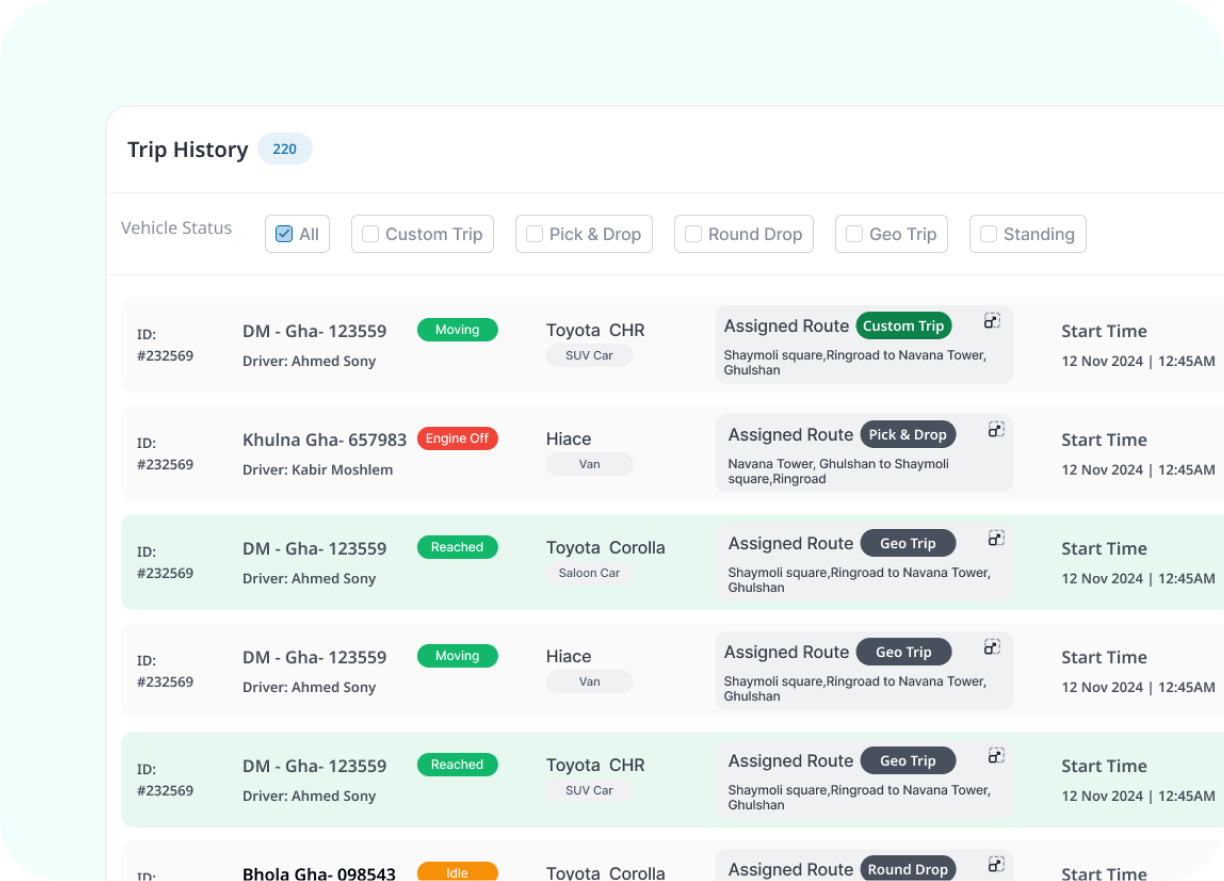Click Moving status badge on Hiace Ahmed Sony row
This screenshot has width=1224, height=881.
[x=457, y=656]
